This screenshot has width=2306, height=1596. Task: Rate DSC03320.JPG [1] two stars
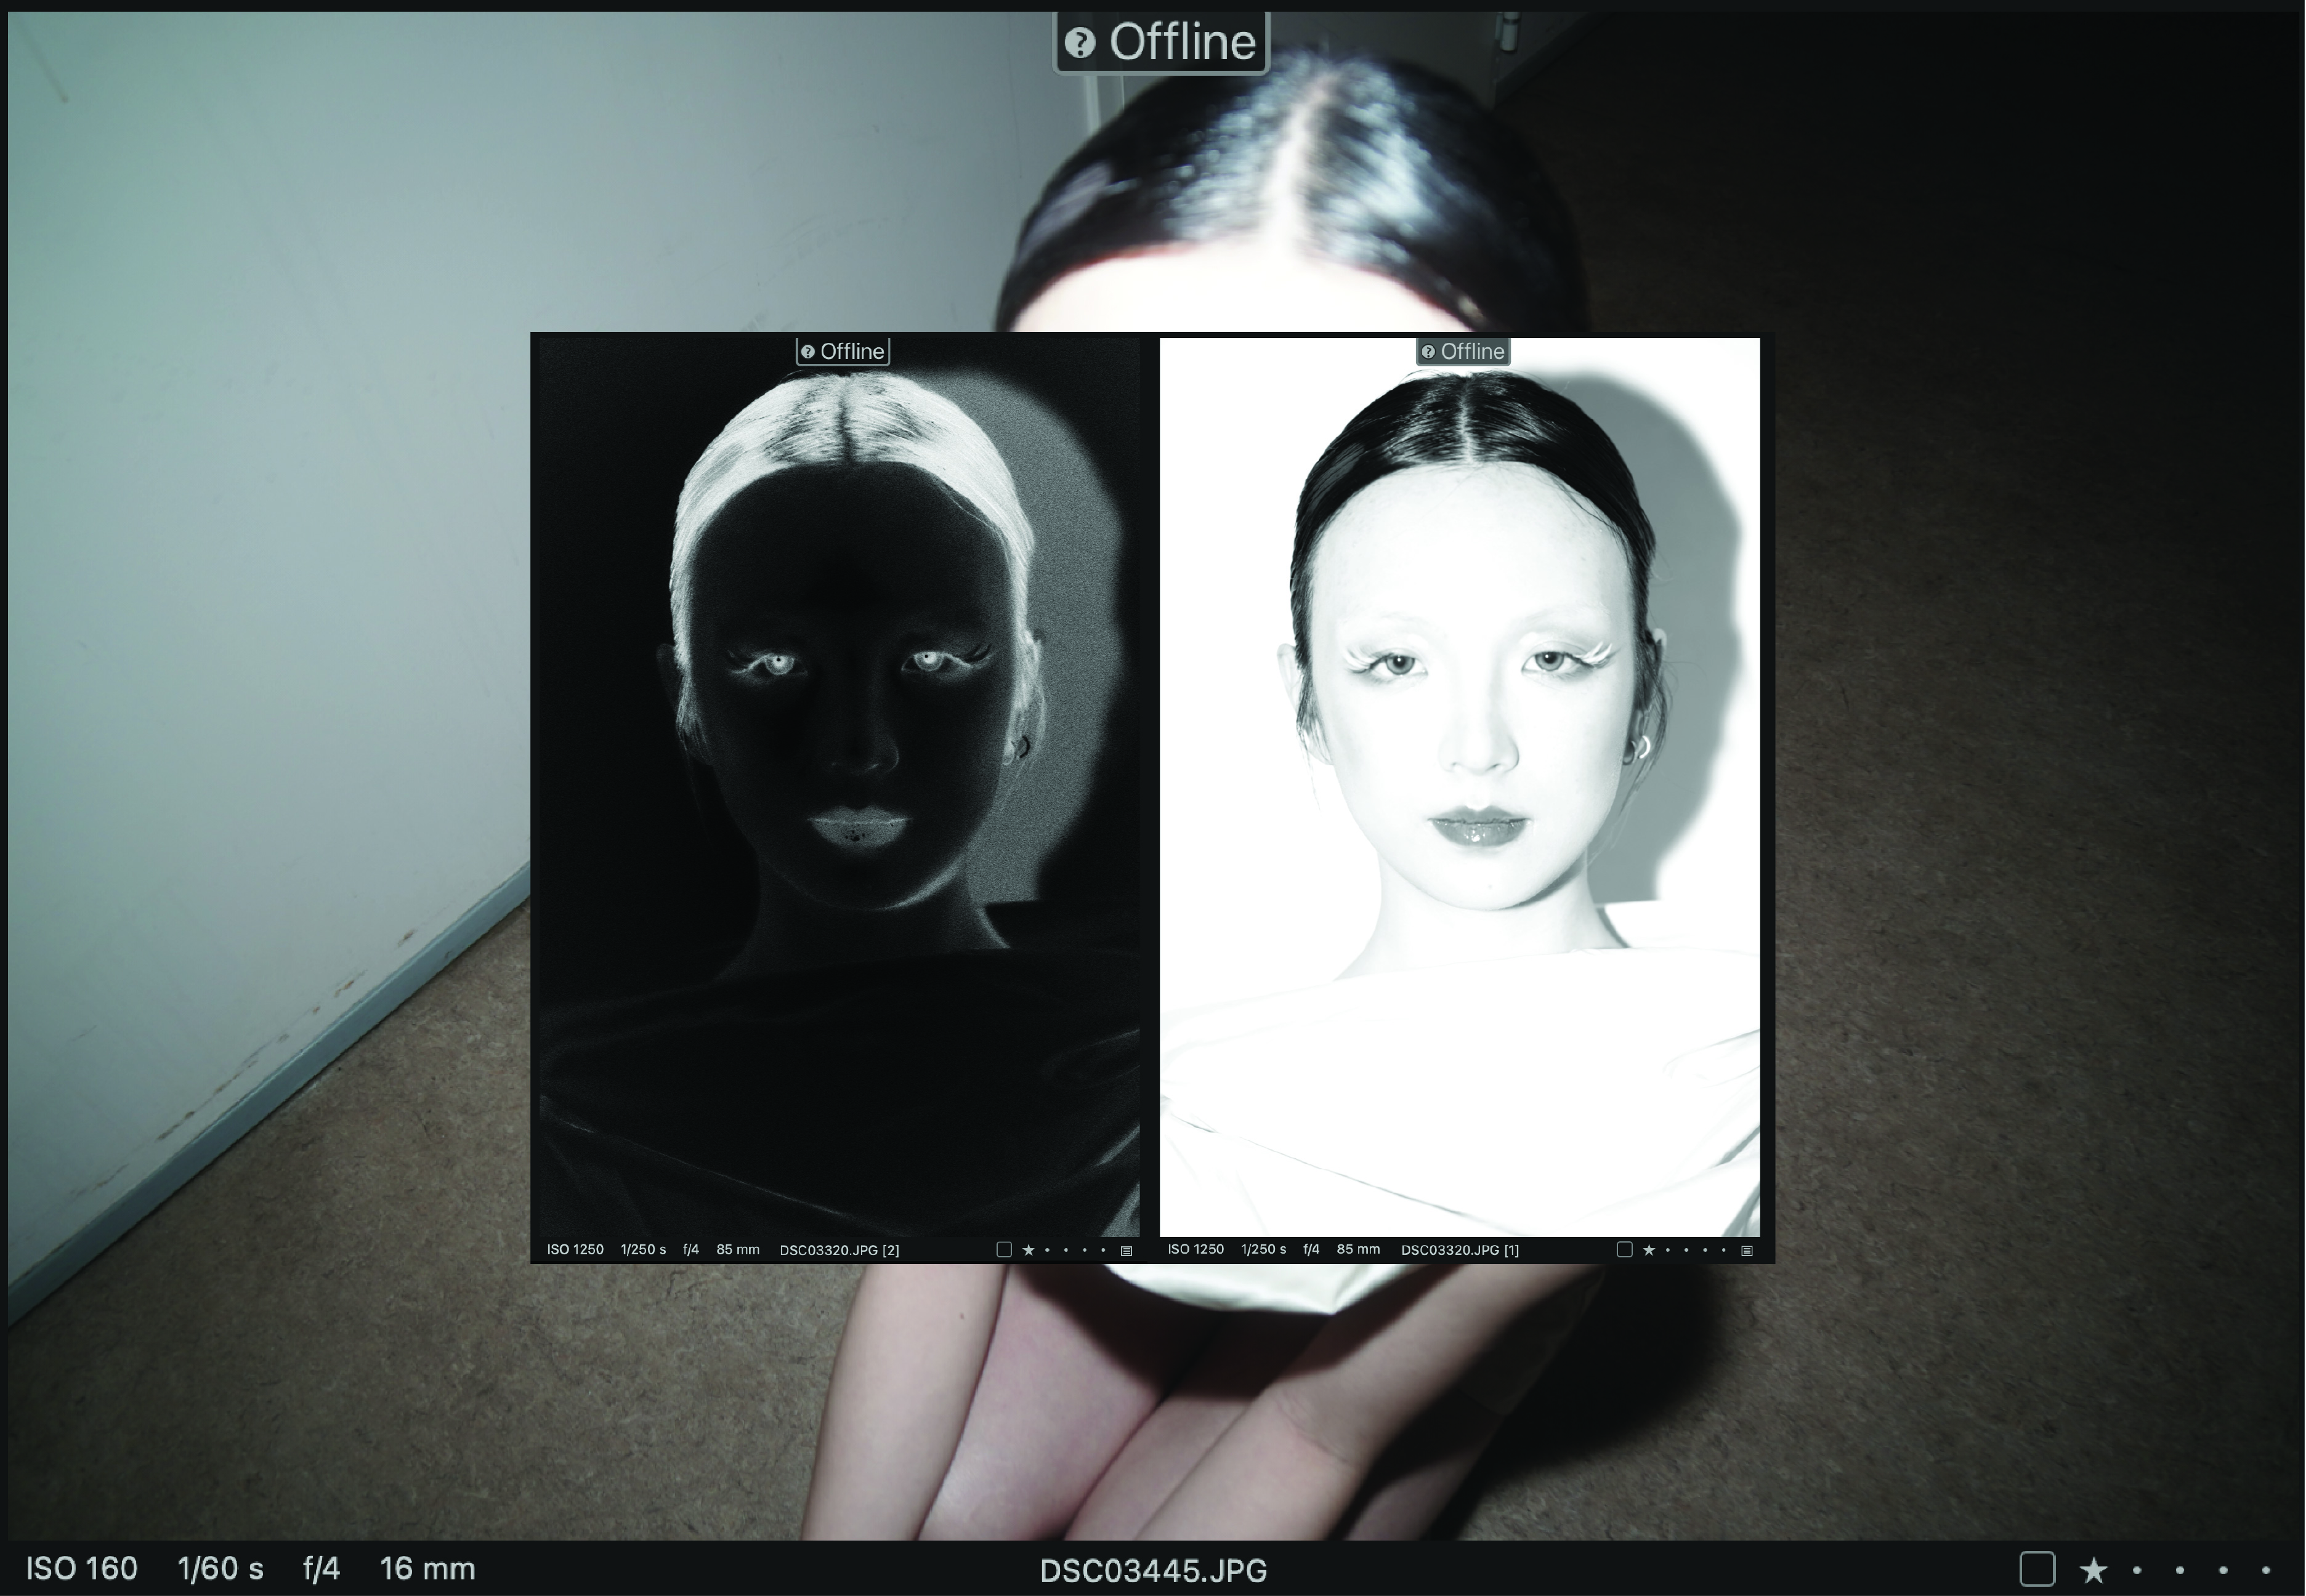(1668, 1250)
